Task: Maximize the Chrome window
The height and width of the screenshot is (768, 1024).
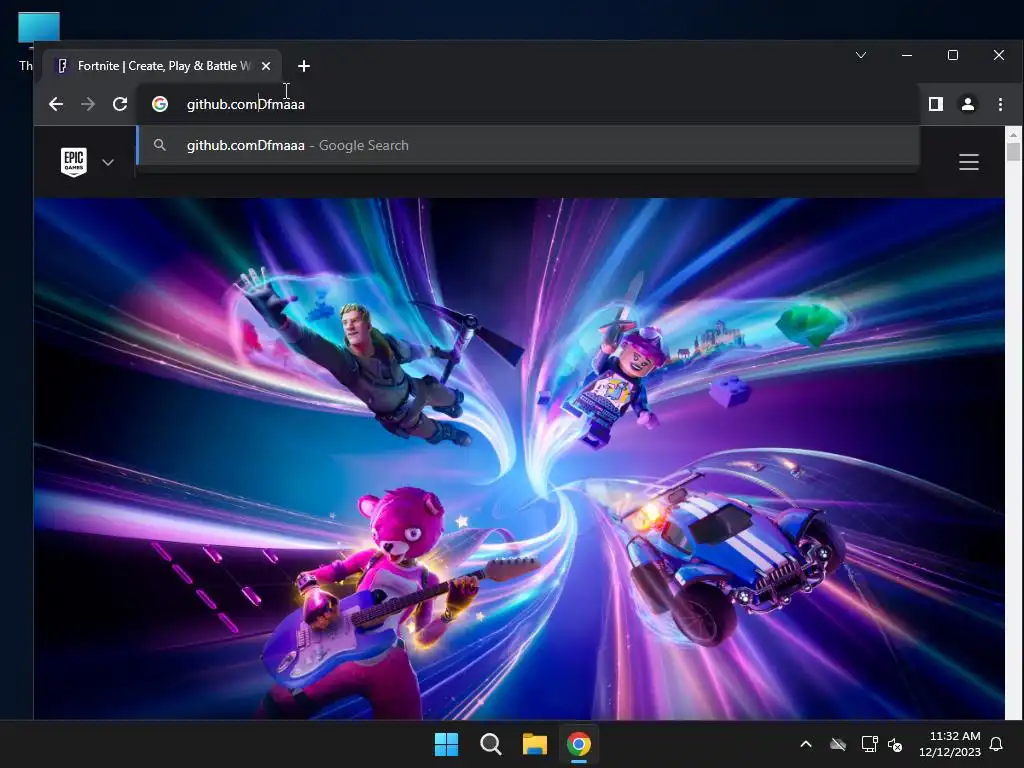Action: point(953,55)
